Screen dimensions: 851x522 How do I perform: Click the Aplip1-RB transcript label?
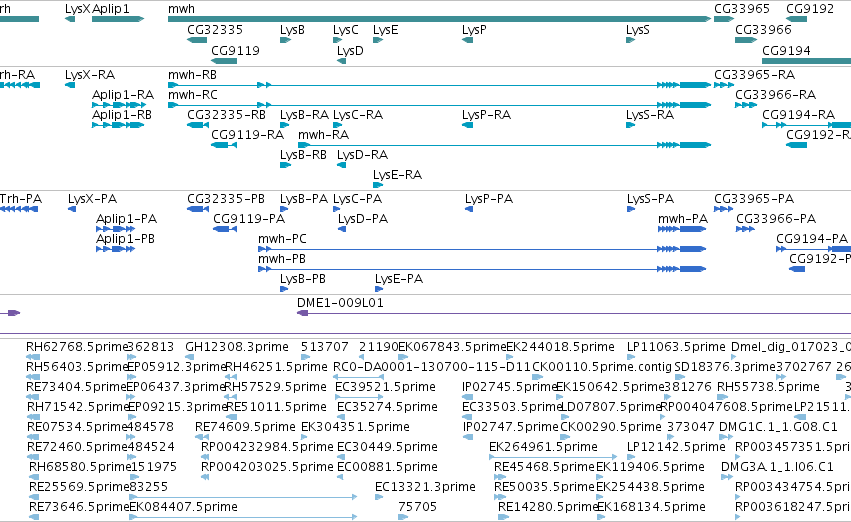tap(122, 115)
